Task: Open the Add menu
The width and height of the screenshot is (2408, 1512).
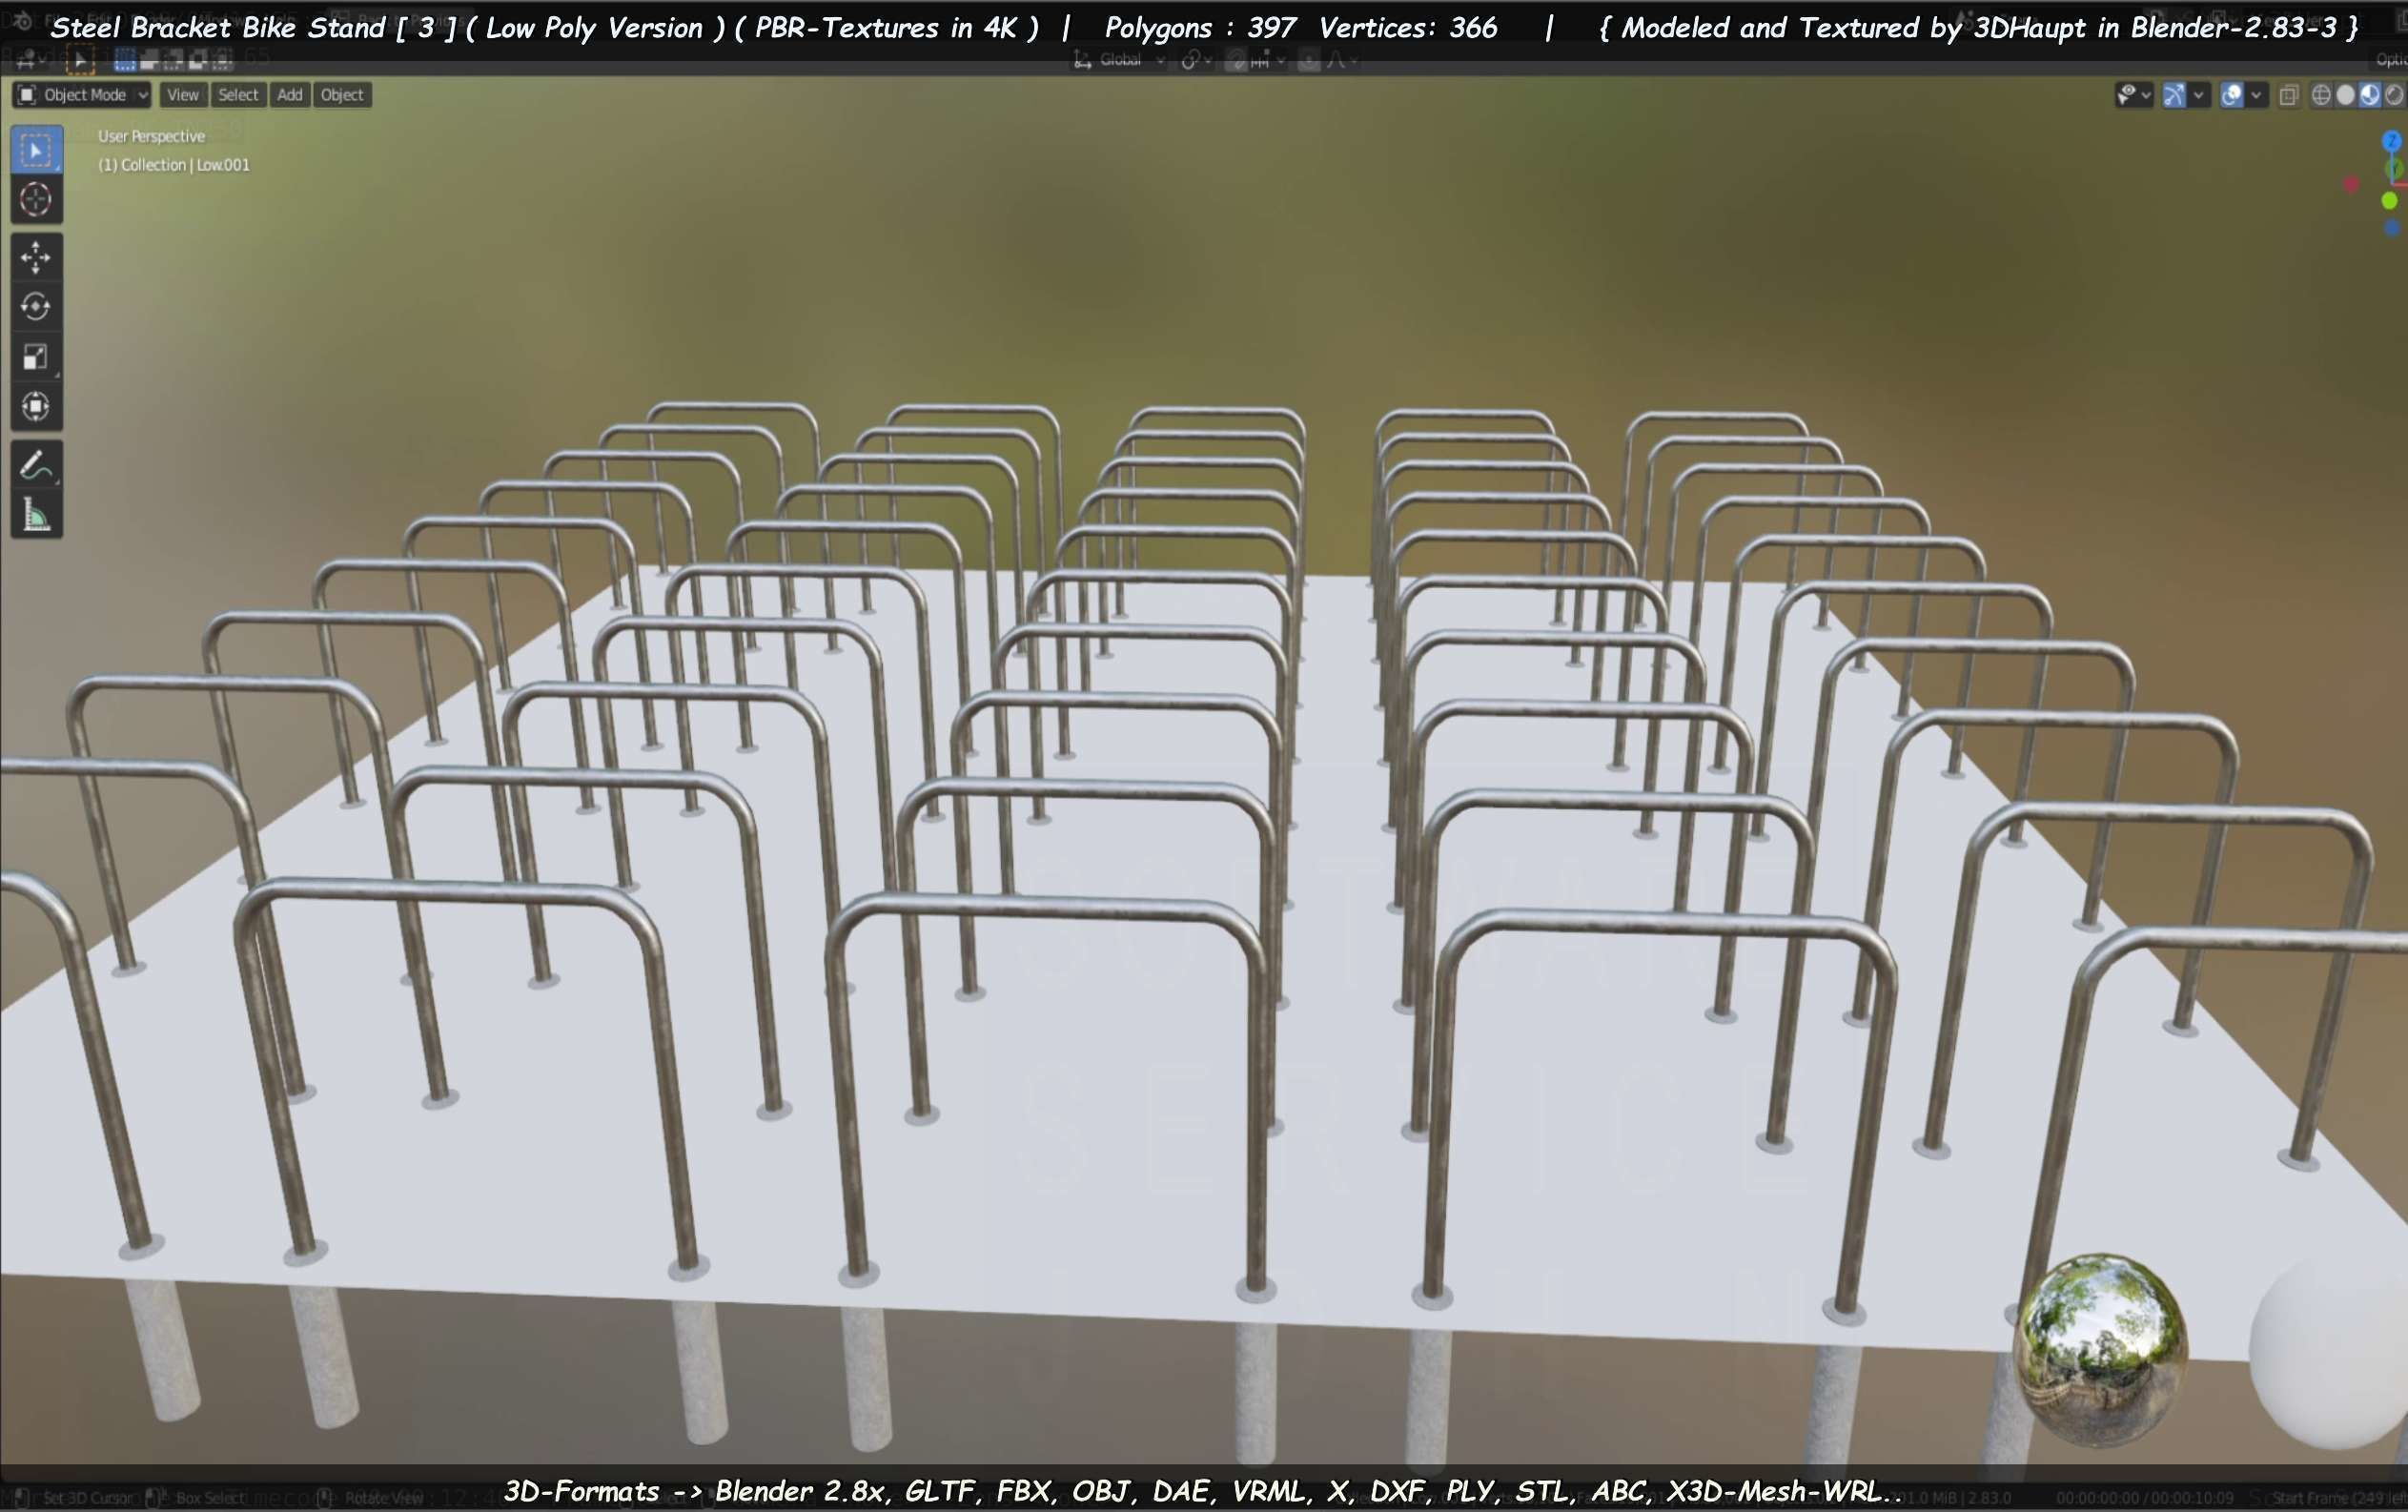Action: tap(290, 95)
